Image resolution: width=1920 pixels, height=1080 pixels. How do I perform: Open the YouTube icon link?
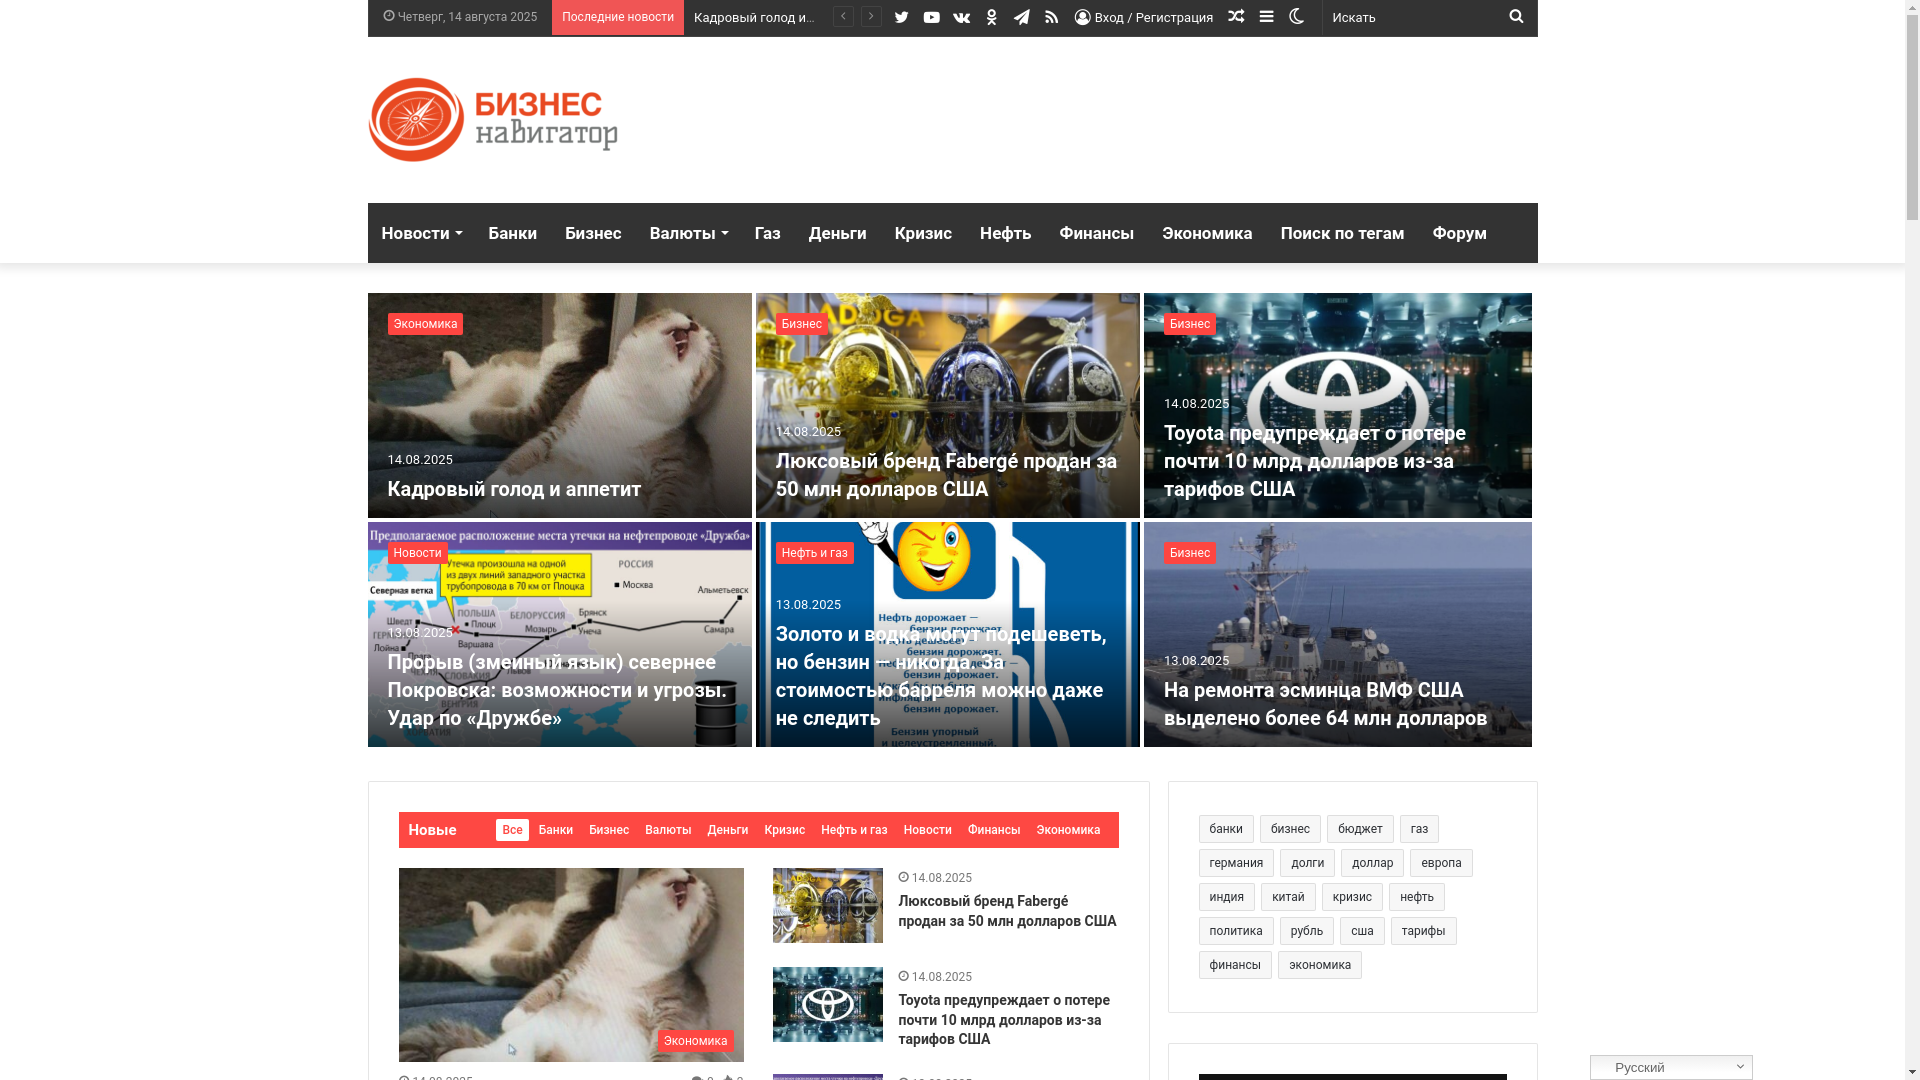931,17
